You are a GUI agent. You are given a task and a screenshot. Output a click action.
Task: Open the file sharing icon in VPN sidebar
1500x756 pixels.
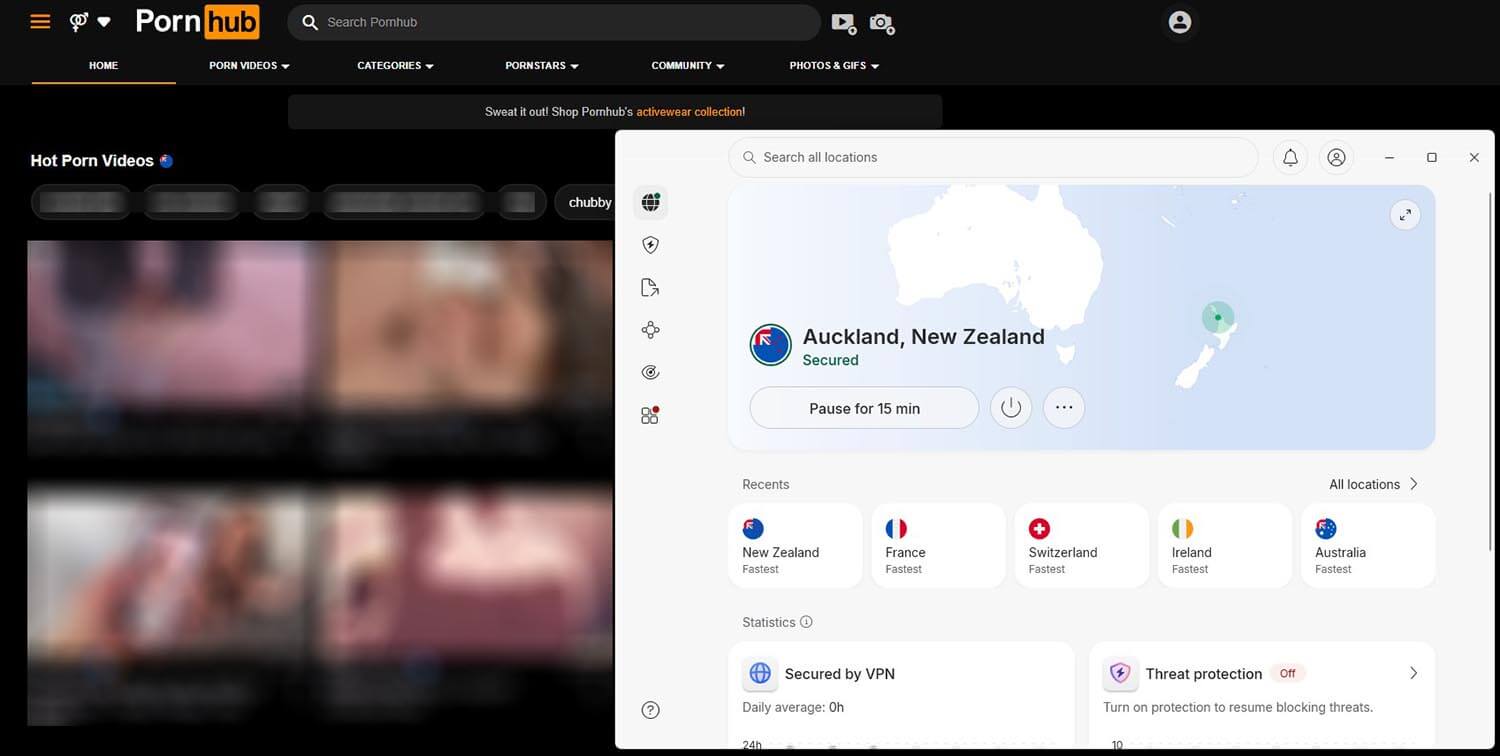pyautogui.click(x=651, y=288)
